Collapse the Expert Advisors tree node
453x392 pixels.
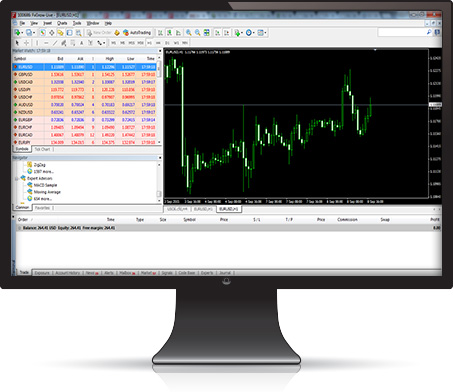coord(16,179)
